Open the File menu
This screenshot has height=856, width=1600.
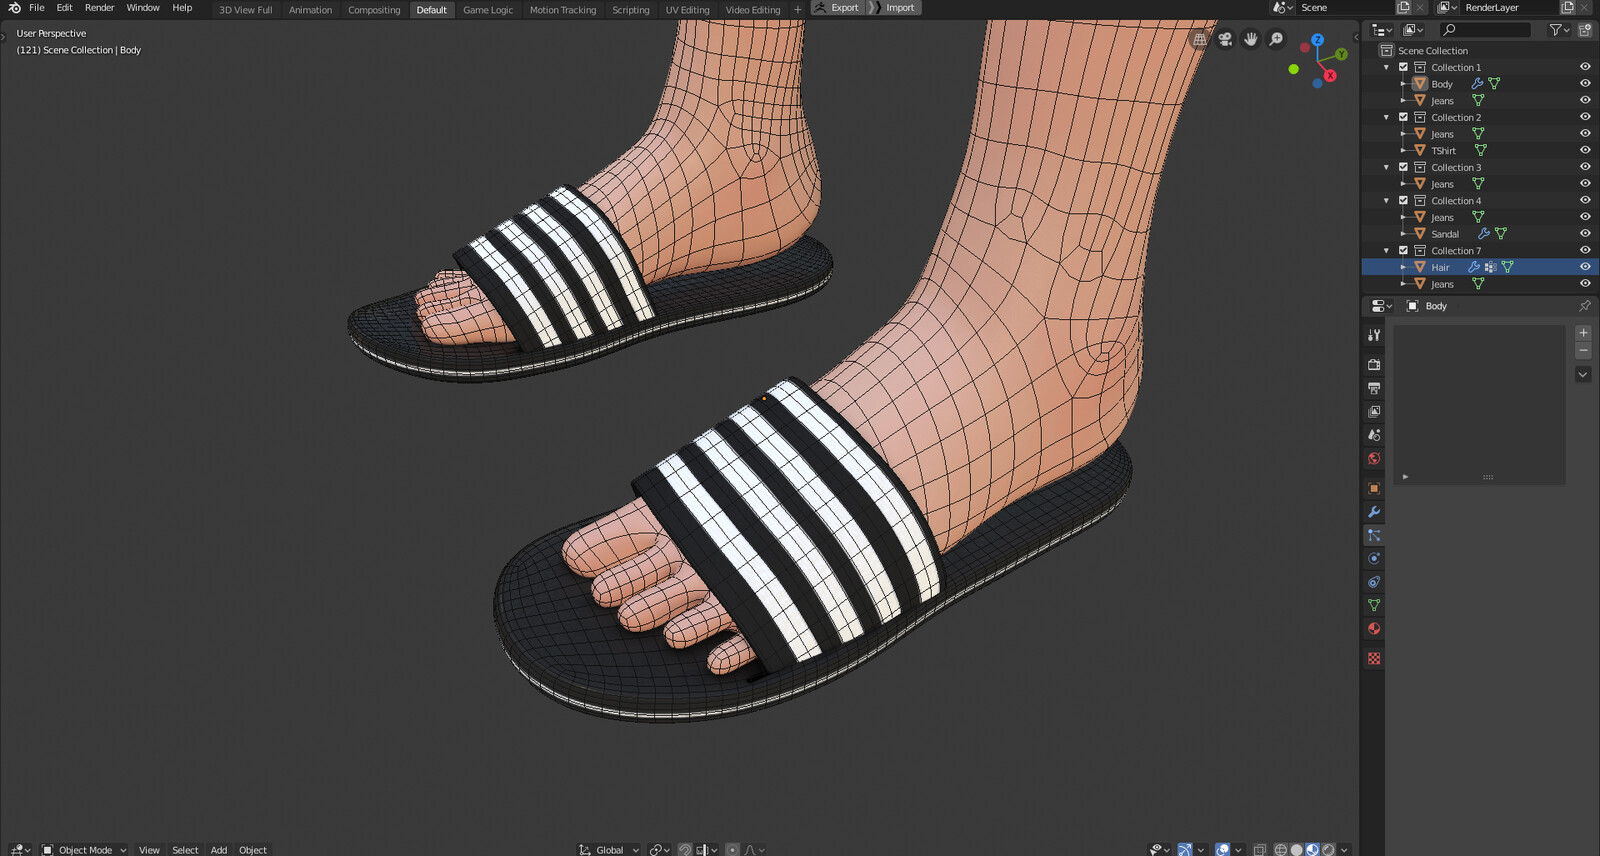[x=37, y=7]
